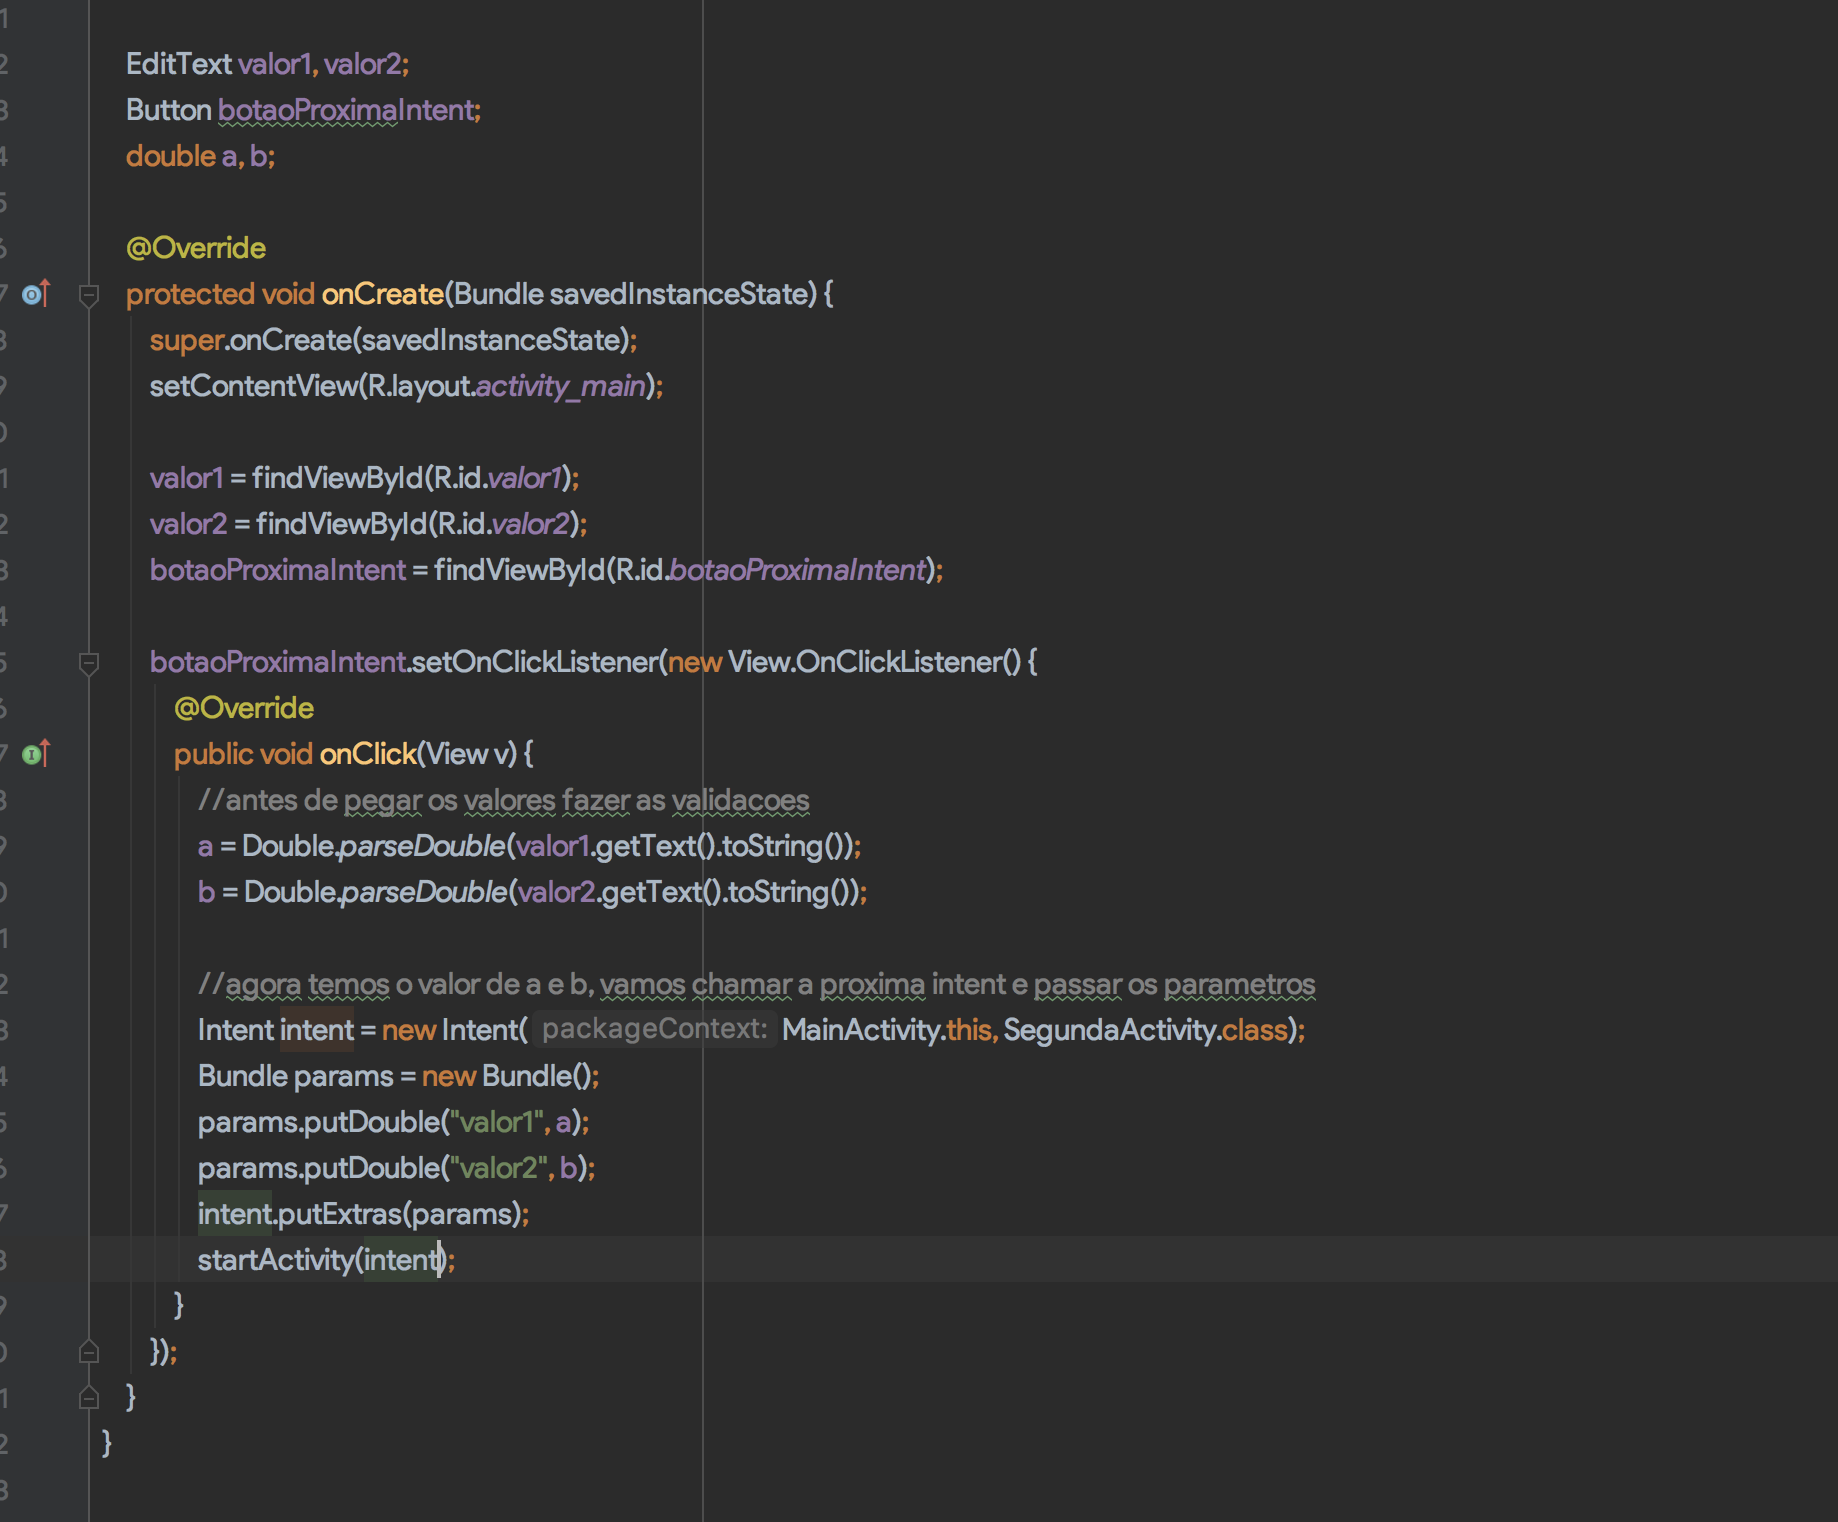Click the text "EditText valor1, valor2;"
Screen dimensions: 1838x1522
point(267,64)
